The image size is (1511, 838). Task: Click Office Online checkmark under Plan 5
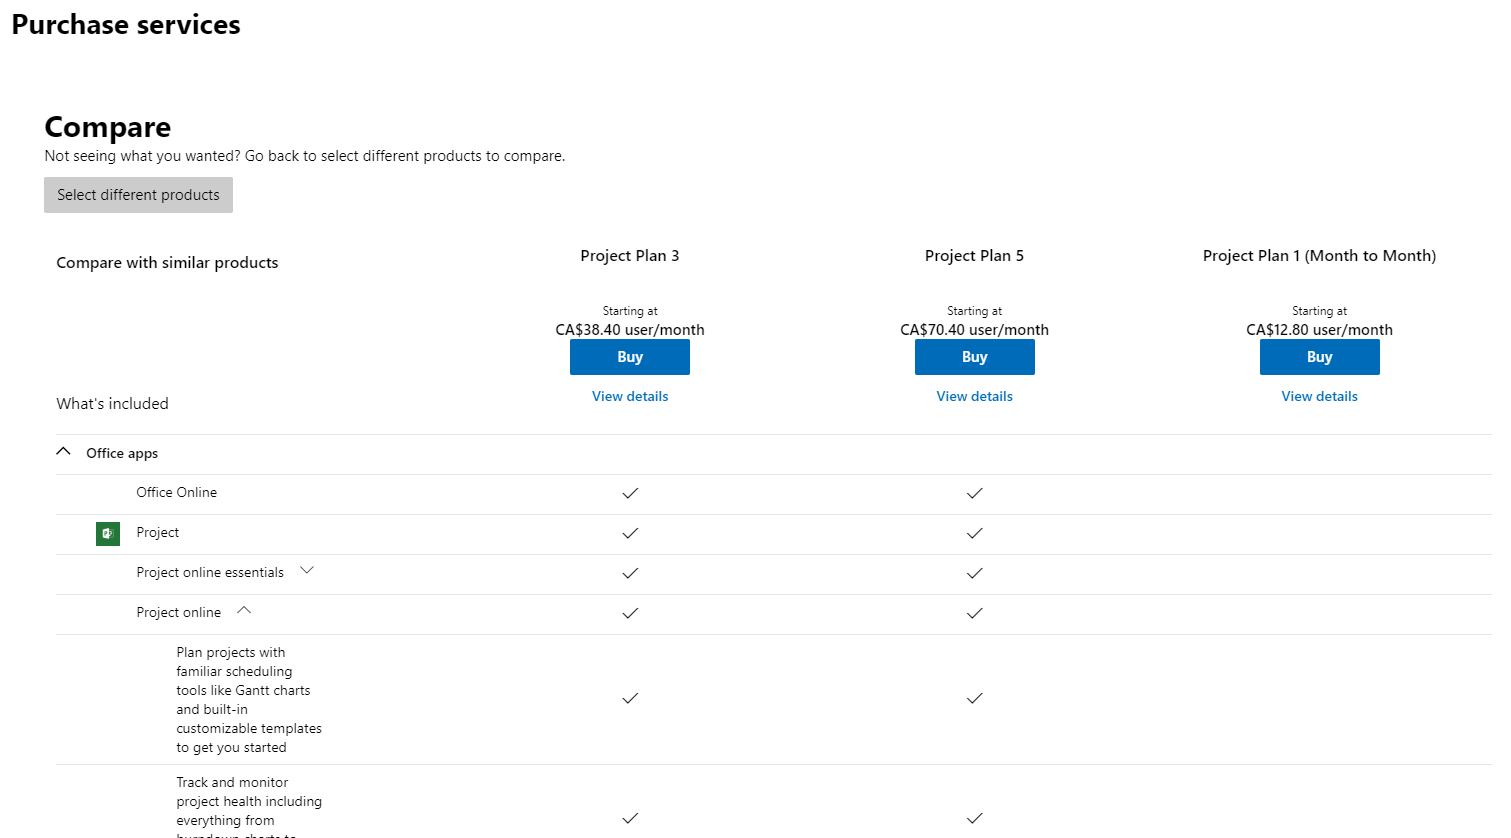975,493
